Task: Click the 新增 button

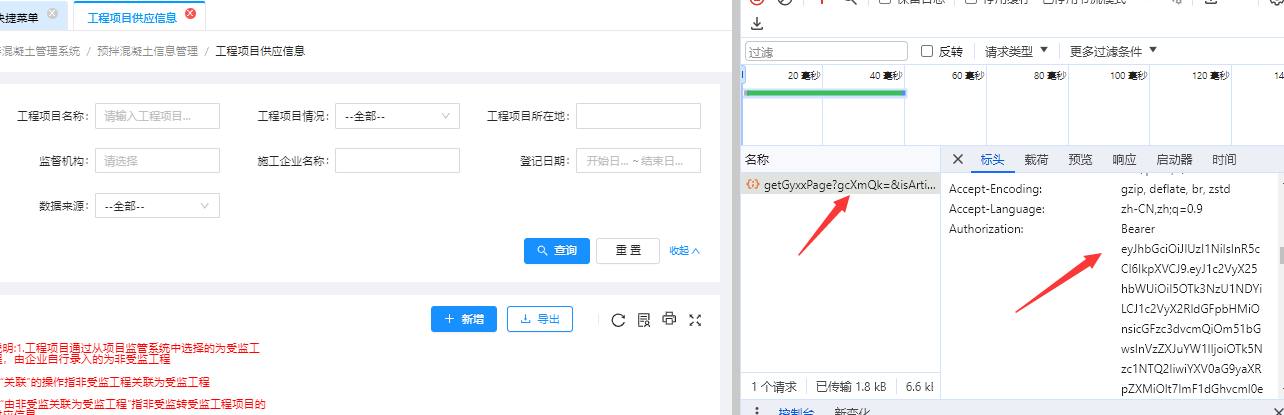Action: pos(463,319)
